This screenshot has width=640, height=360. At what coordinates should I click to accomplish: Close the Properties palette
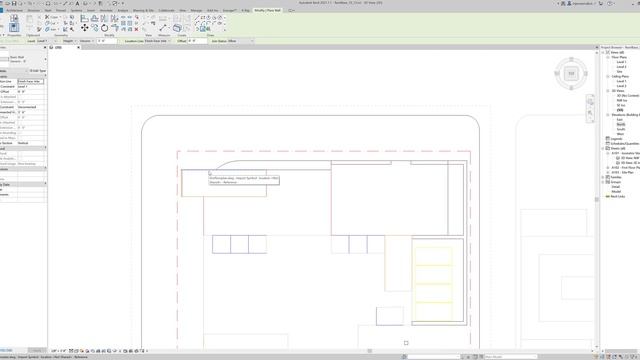point(45,47)
